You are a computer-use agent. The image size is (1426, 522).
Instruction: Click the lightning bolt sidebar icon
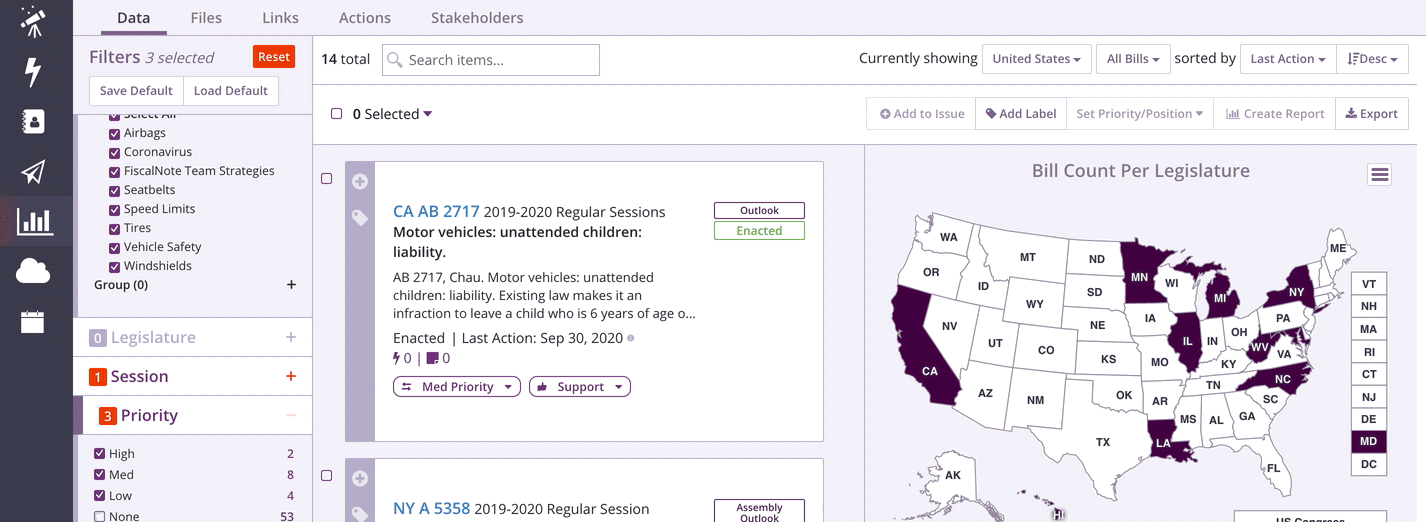click(x=33, y=72)
